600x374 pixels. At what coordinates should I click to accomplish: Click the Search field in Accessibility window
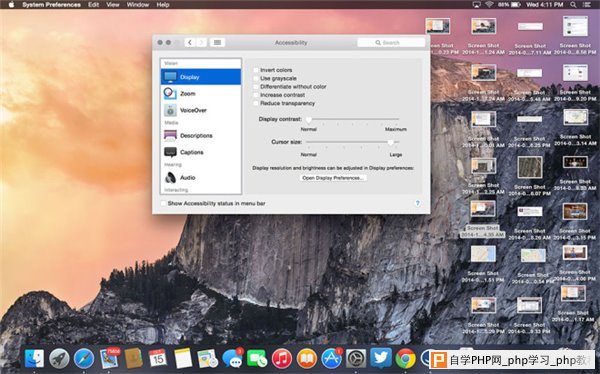391,42
